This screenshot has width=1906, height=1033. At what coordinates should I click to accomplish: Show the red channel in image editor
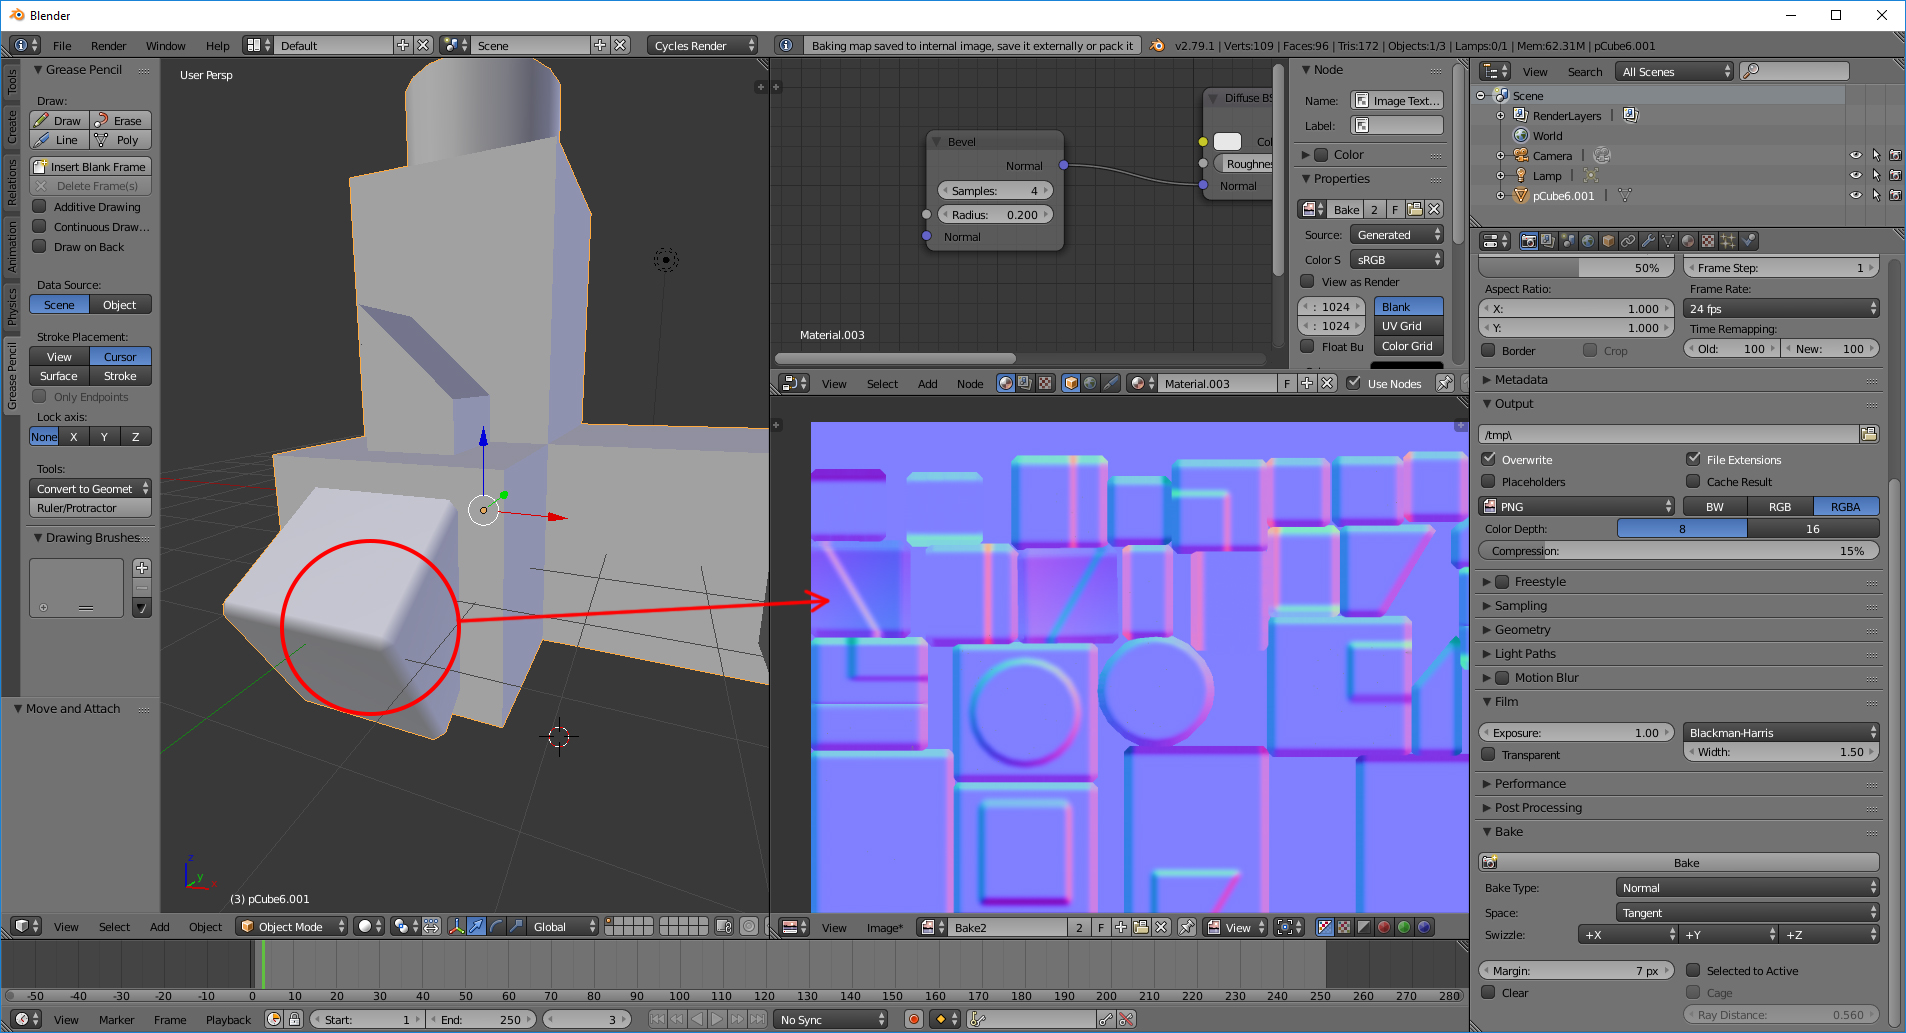pos(1384,927)
